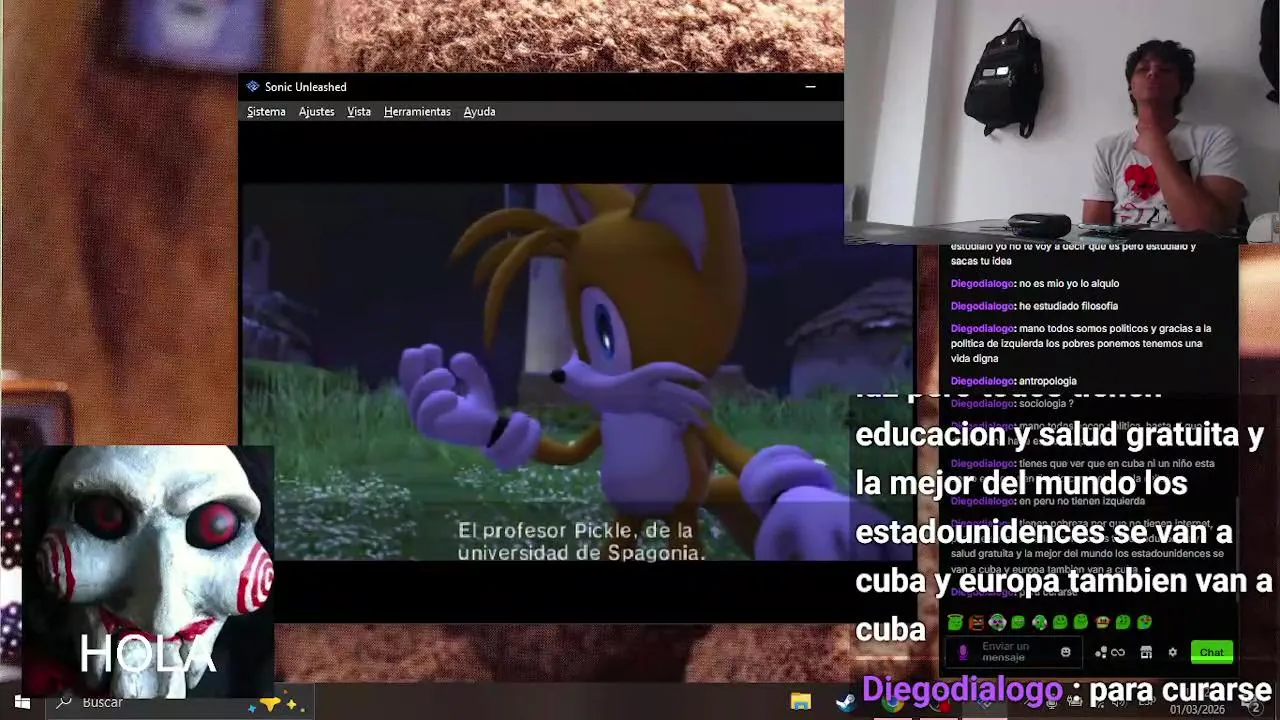Viewport: 1280px width, 720px height.
Task: Open the Vista menu
Action: [x=359, y=112]
